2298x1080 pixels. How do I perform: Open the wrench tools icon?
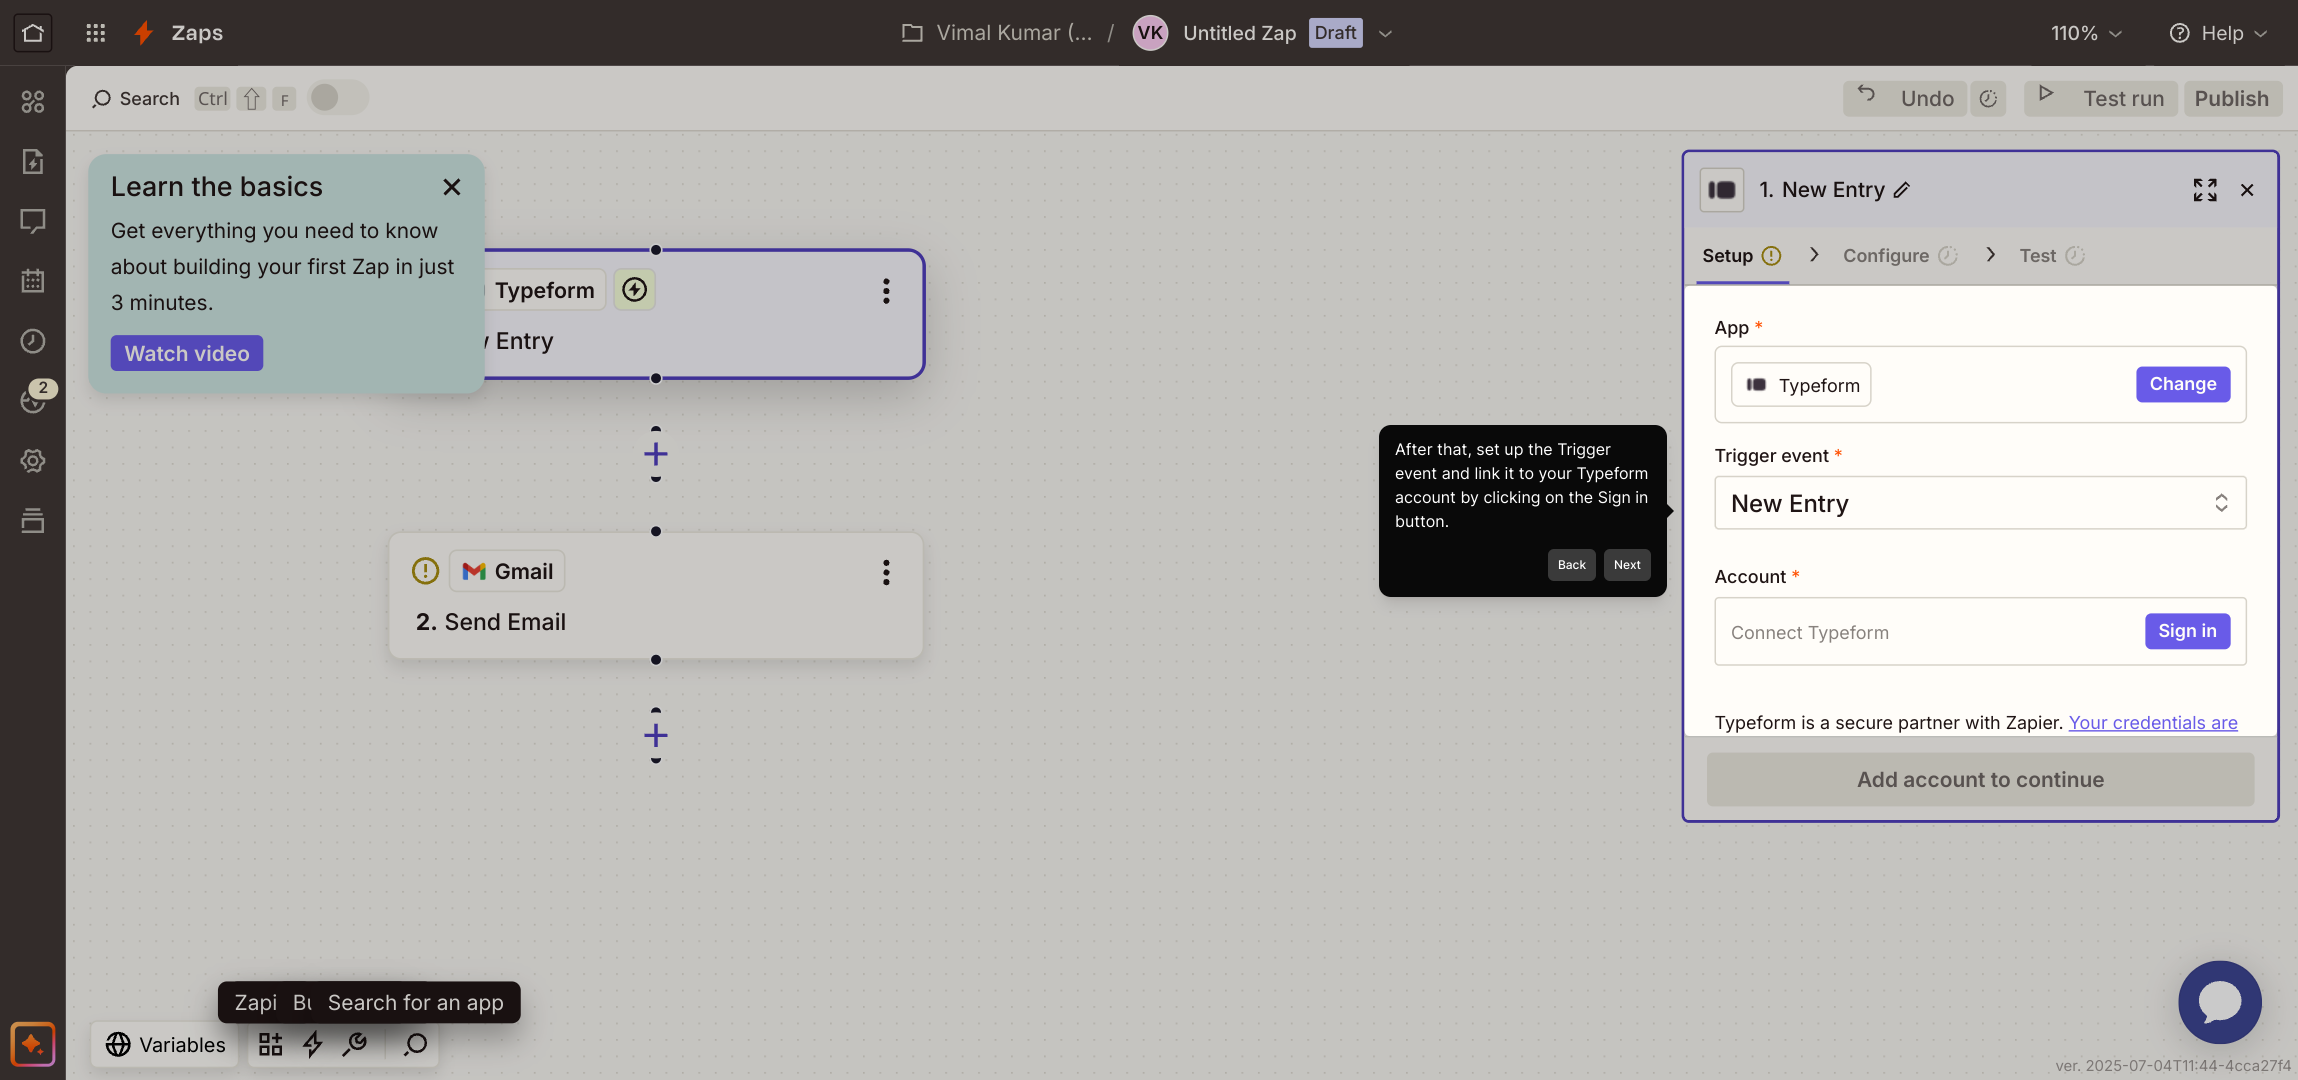pyautogui.click(x=355, y=1045)
